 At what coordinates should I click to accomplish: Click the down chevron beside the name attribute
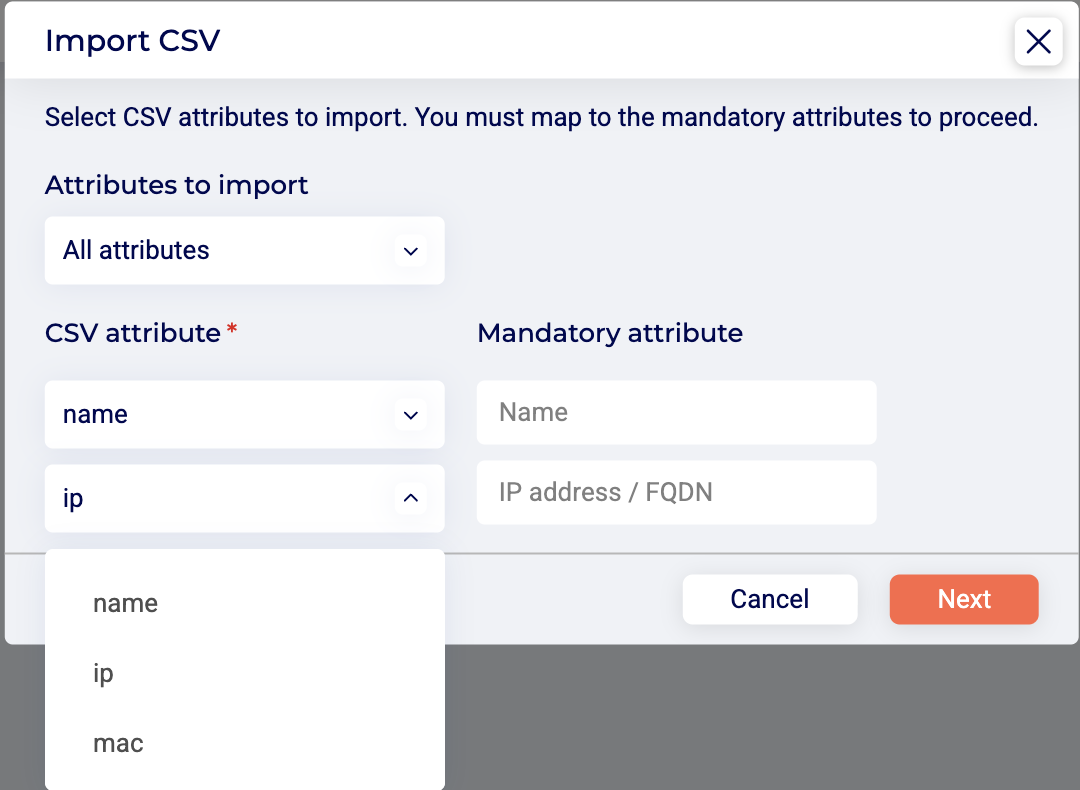click(410, 415)
